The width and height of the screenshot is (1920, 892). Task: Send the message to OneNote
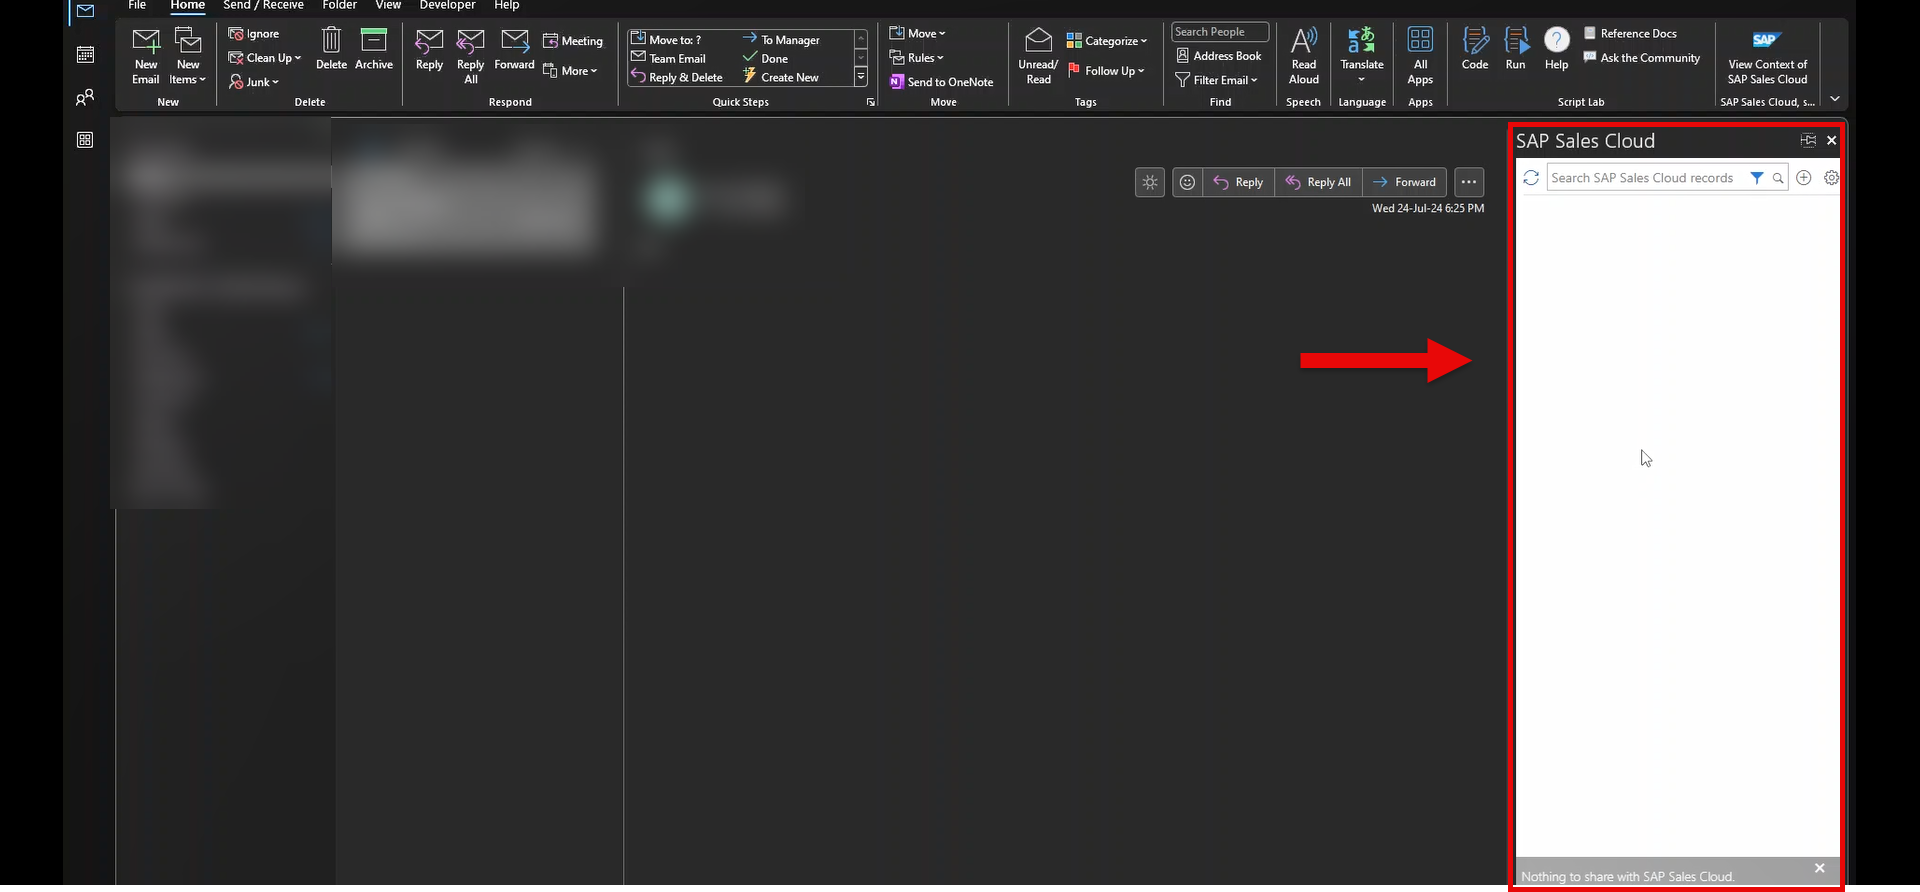click(x=942, y=82)
